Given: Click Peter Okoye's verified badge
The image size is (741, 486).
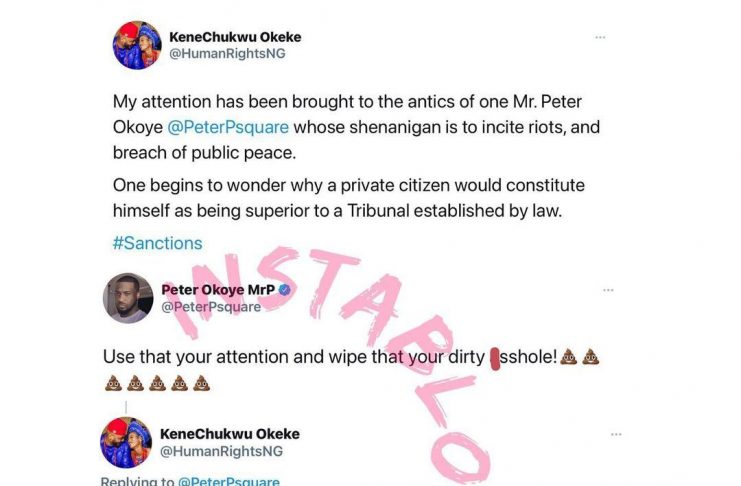Looking at the screenshot, I should coord(284,290).
